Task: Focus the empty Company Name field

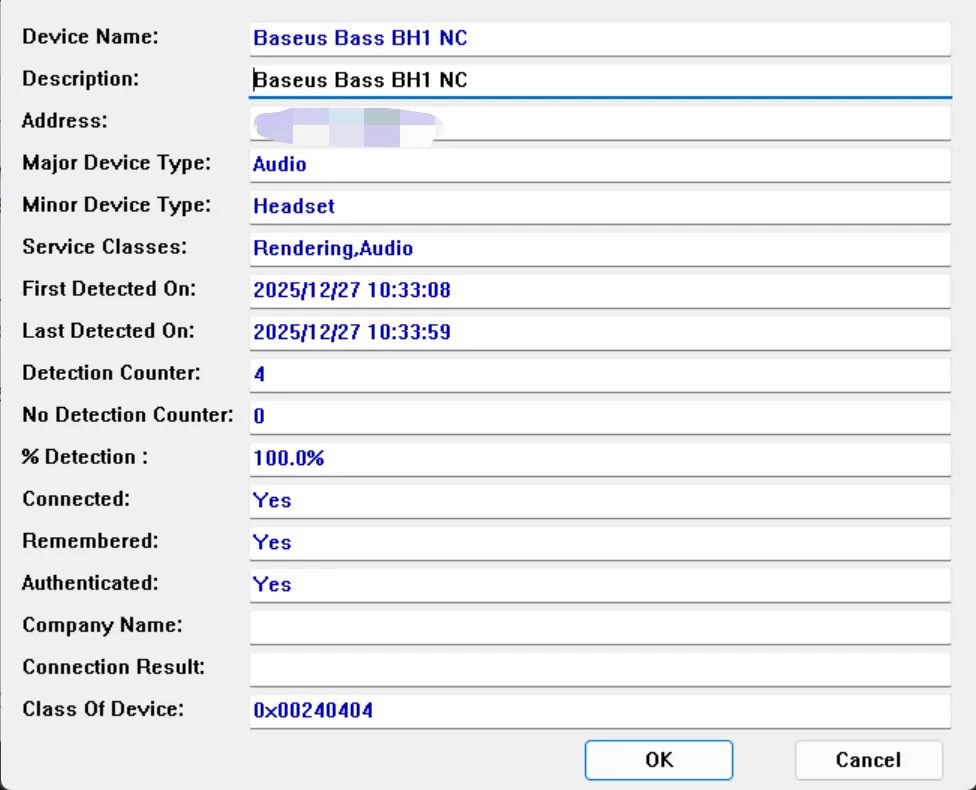Action: pos(600,627)
